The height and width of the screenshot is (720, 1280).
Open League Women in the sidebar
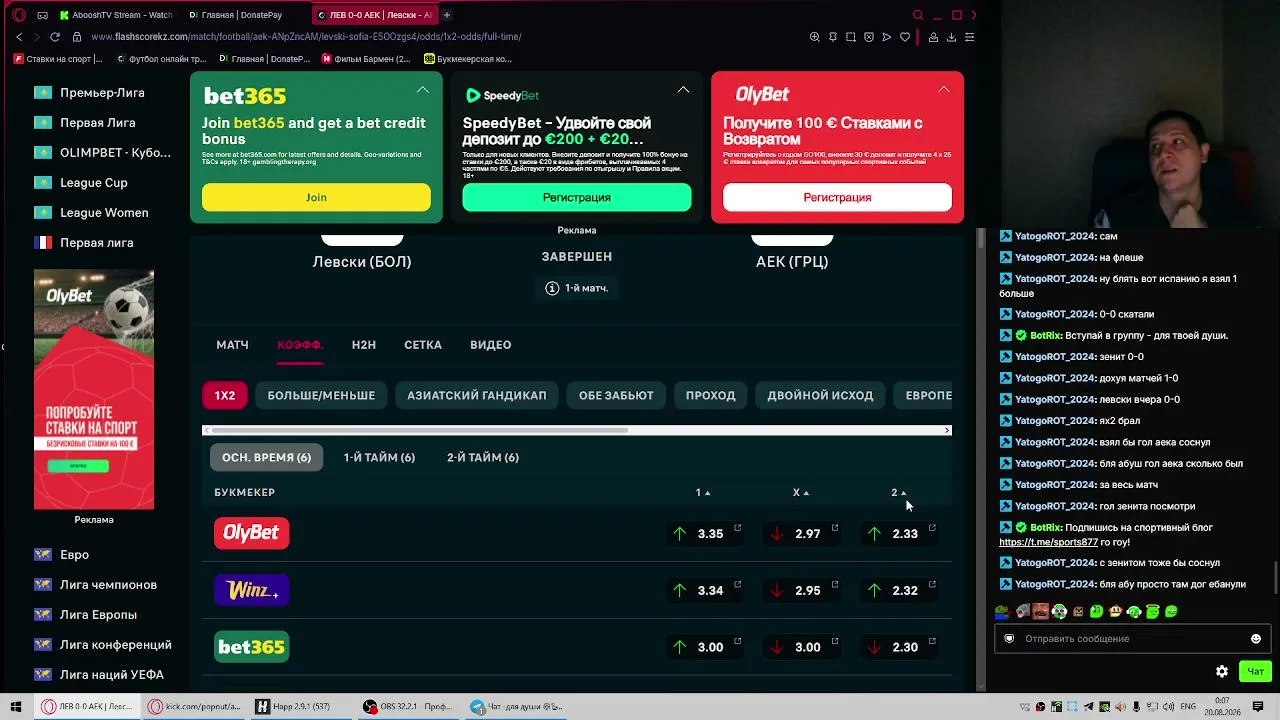104,213
